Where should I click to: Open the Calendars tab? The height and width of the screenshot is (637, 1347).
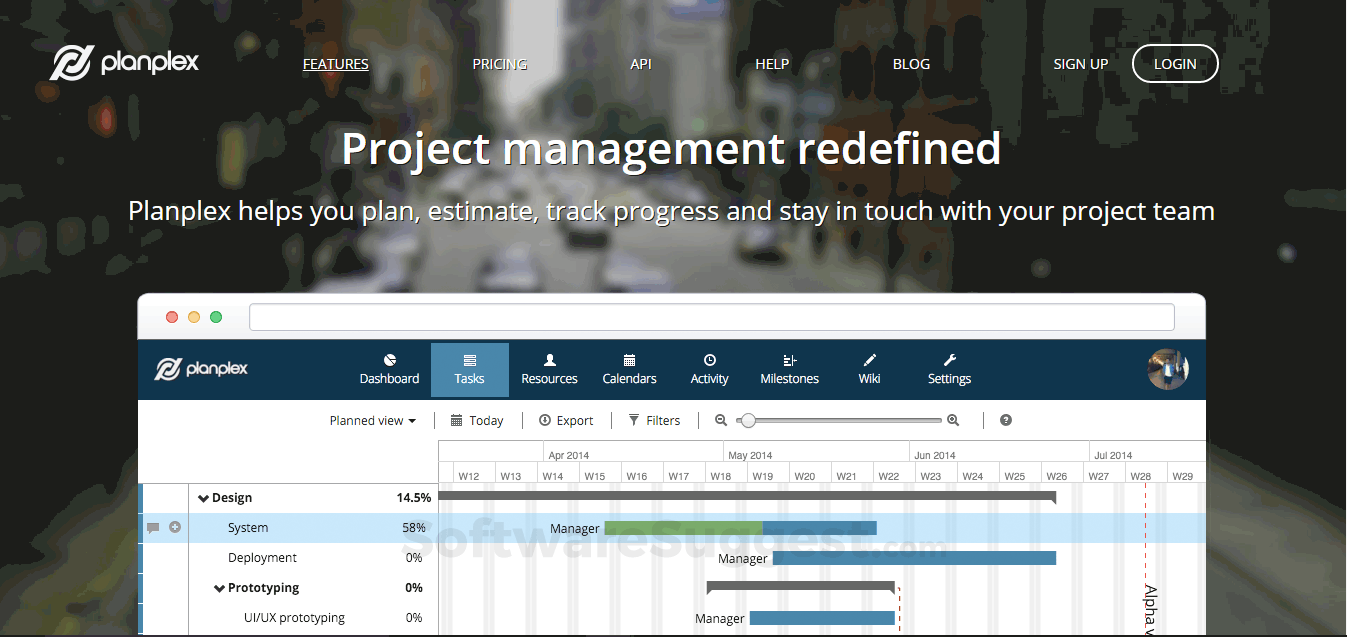[629, 370]
